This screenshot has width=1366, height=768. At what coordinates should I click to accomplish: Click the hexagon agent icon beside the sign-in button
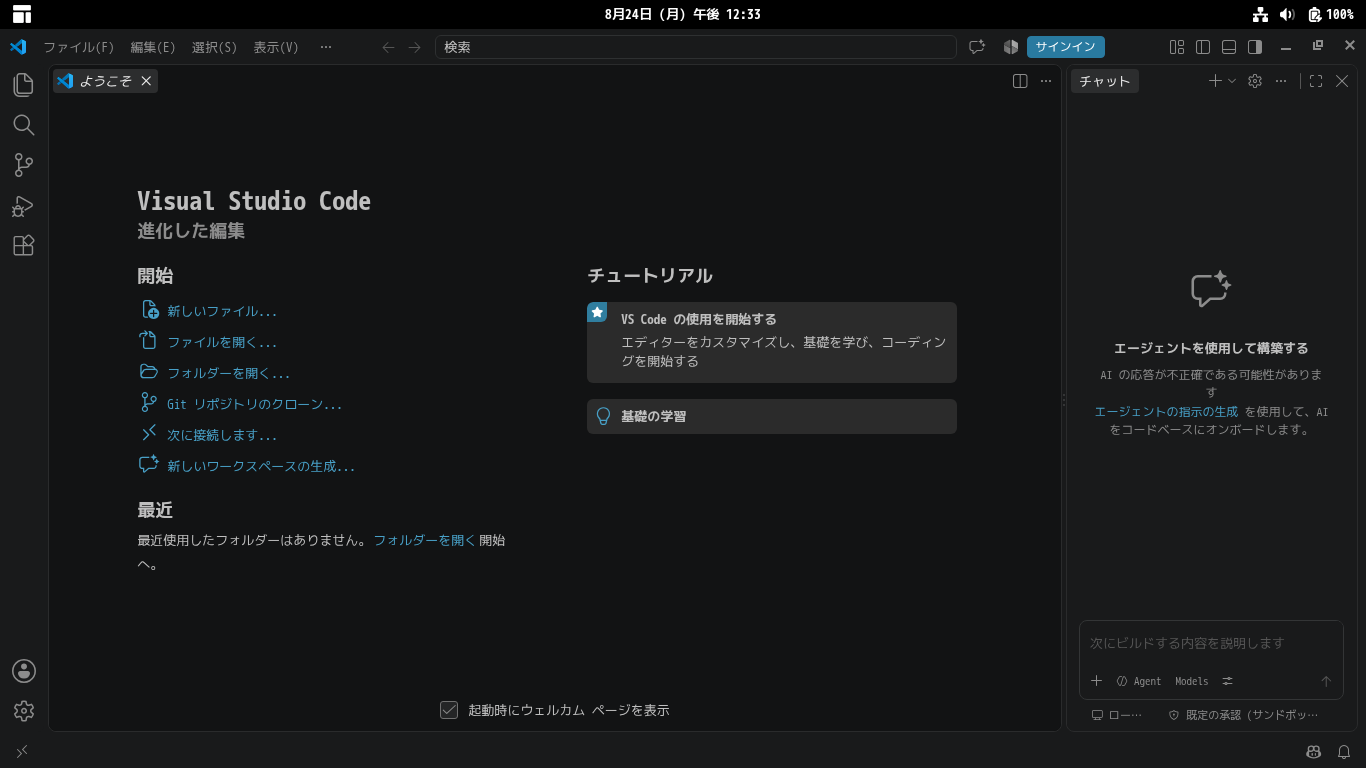[x=1011, y=47]
